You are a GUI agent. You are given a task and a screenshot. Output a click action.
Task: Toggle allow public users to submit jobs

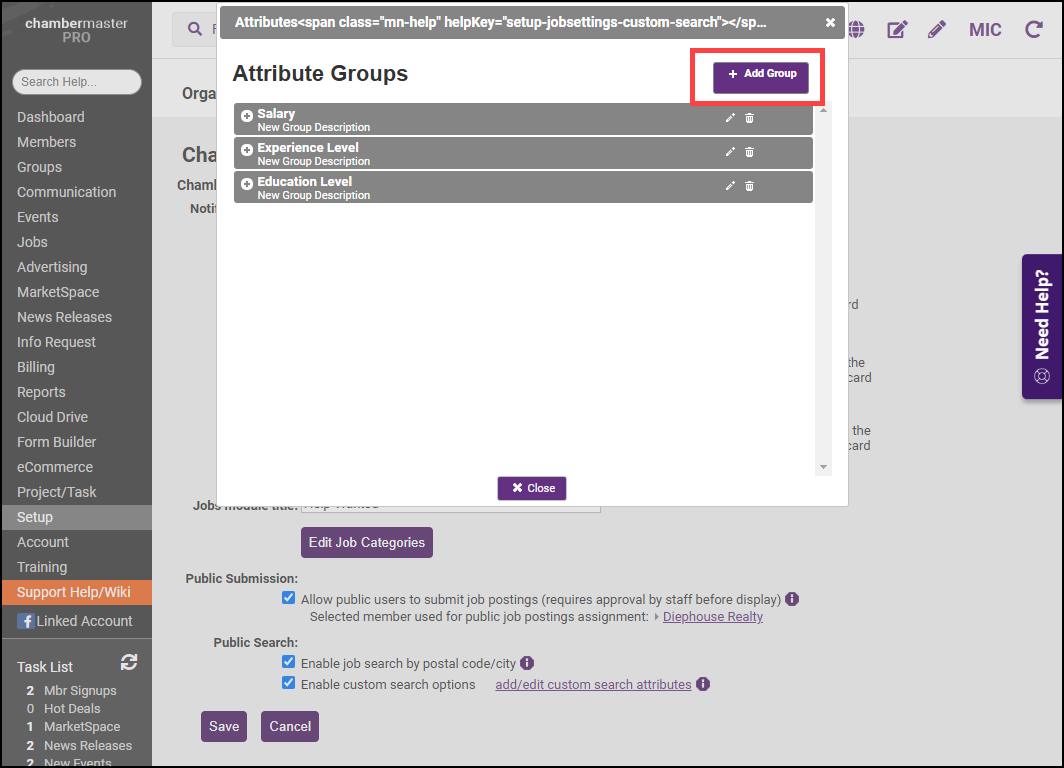(x=289, y=599)
